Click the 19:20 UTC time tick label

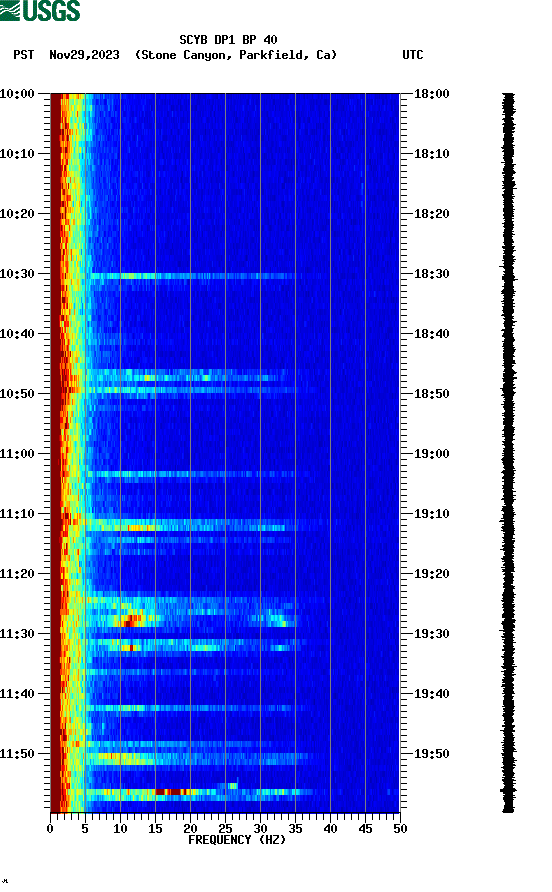[431, 574]
